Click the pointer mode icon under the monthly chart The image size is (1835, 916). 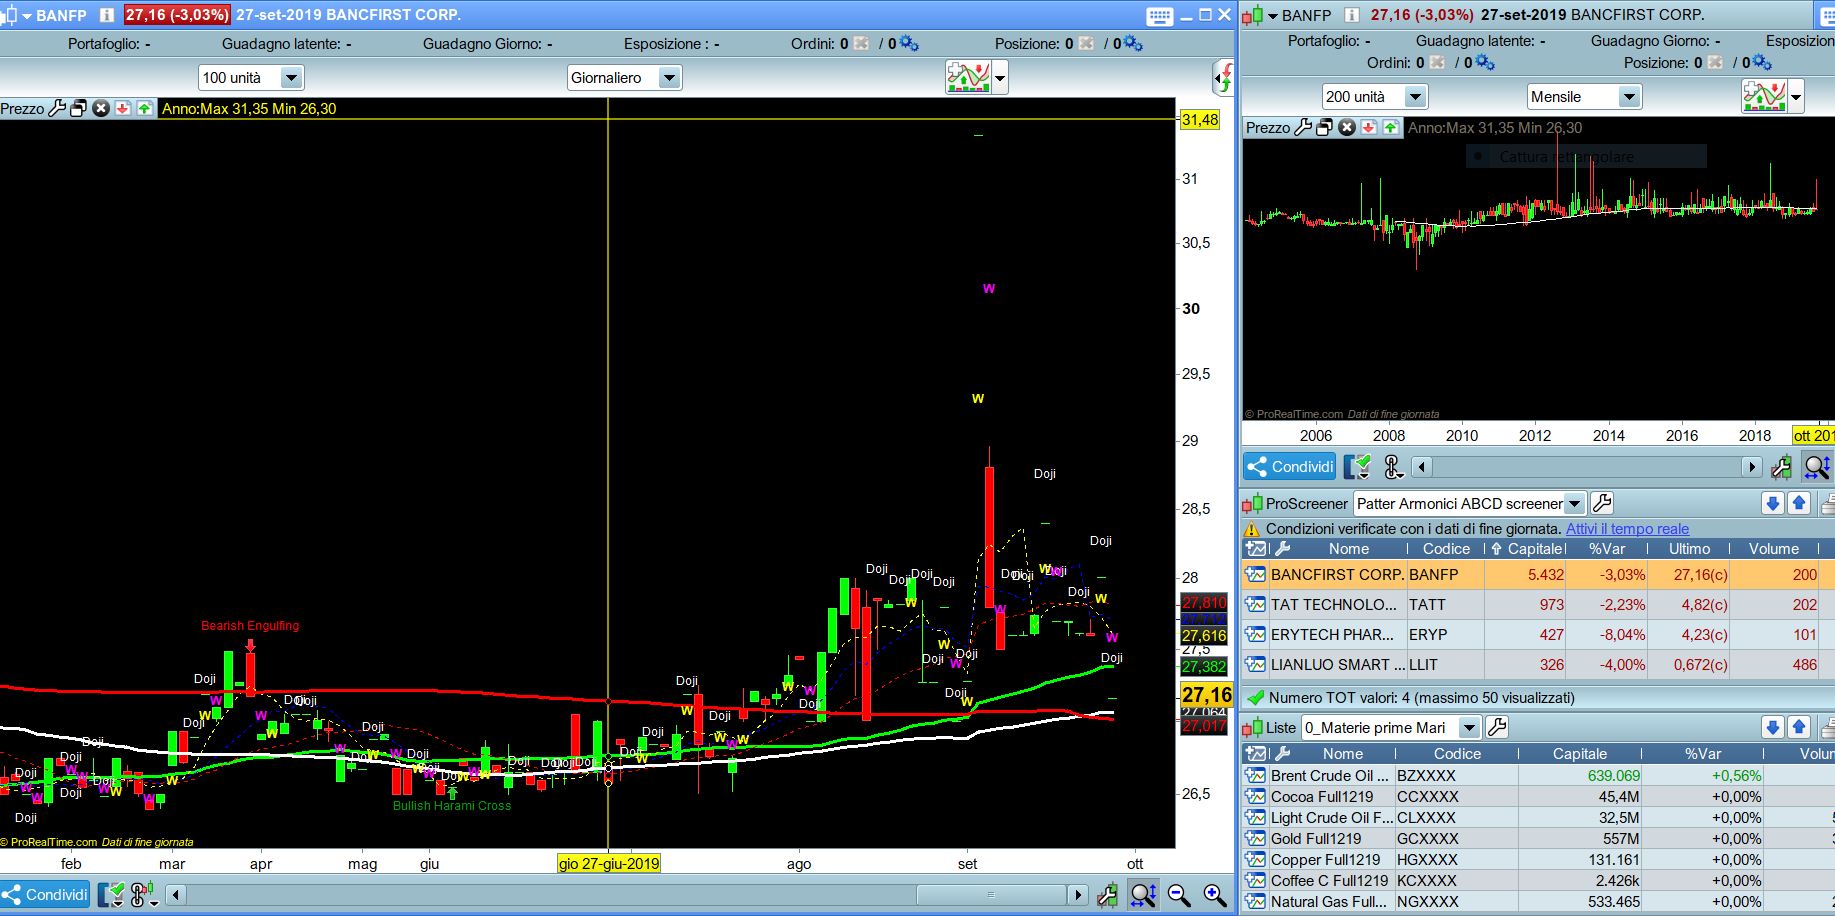(1392, 467)
